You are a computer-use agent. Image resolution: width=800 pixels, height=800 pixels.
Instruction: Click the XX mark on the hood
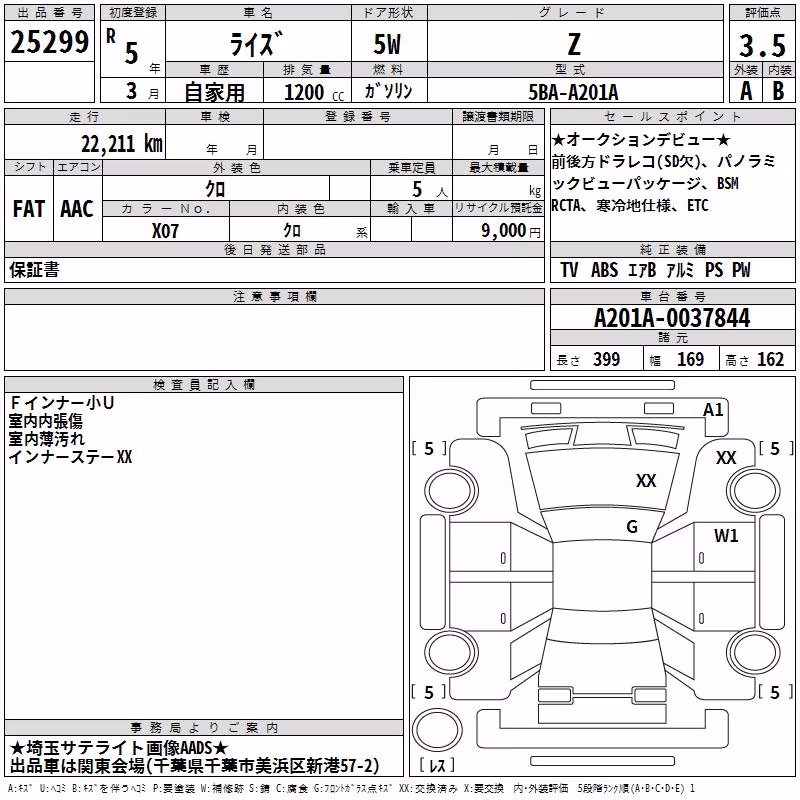tap(646, 481)
